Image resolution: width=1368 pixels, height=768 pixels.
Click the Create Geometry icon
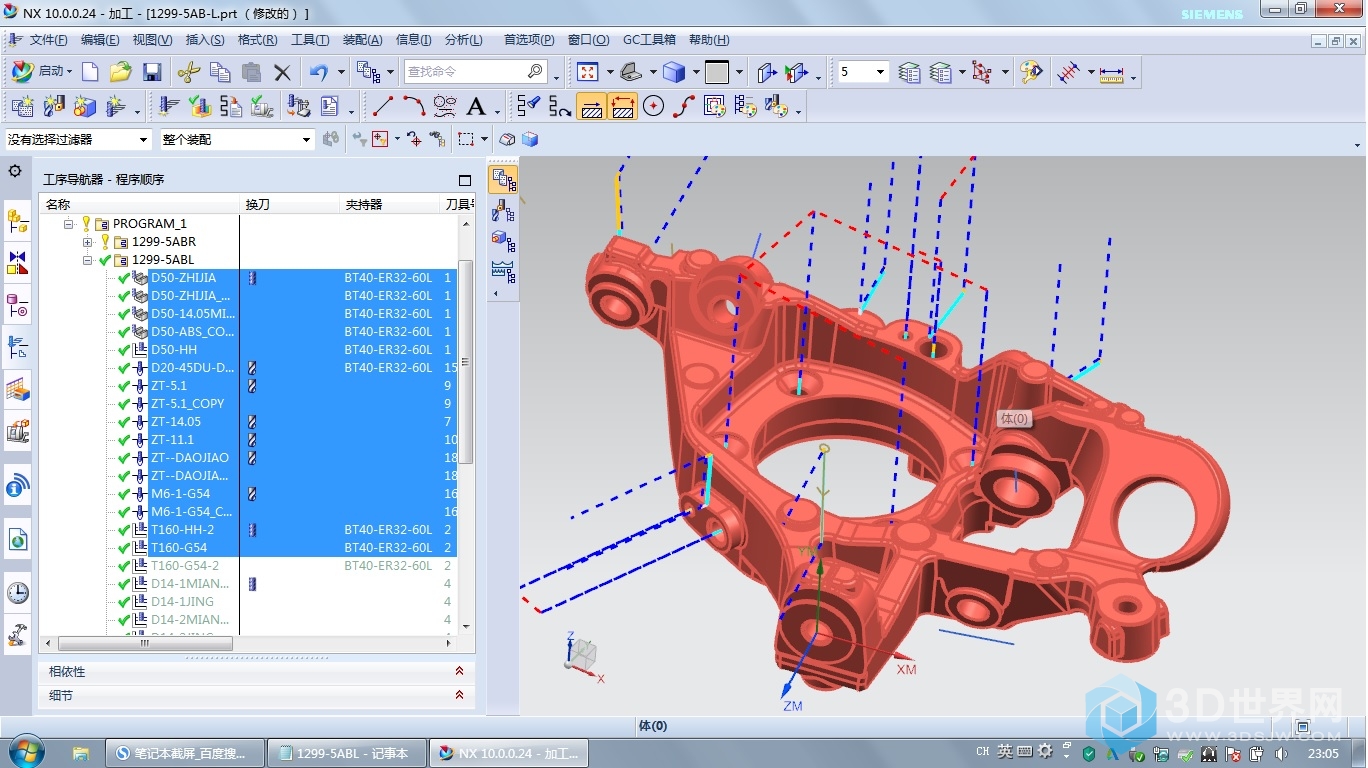pyautogui.click(x=85, y=106)
